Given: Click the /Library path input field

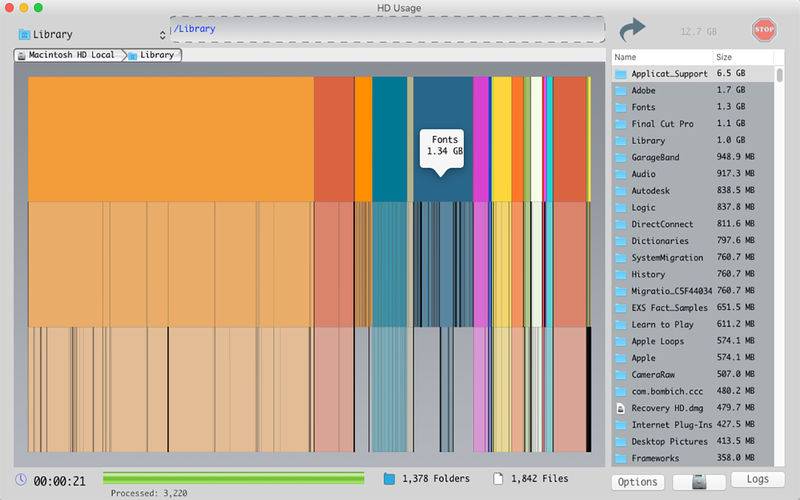Looking at the screenshot, I should click(x=387, y=30).
